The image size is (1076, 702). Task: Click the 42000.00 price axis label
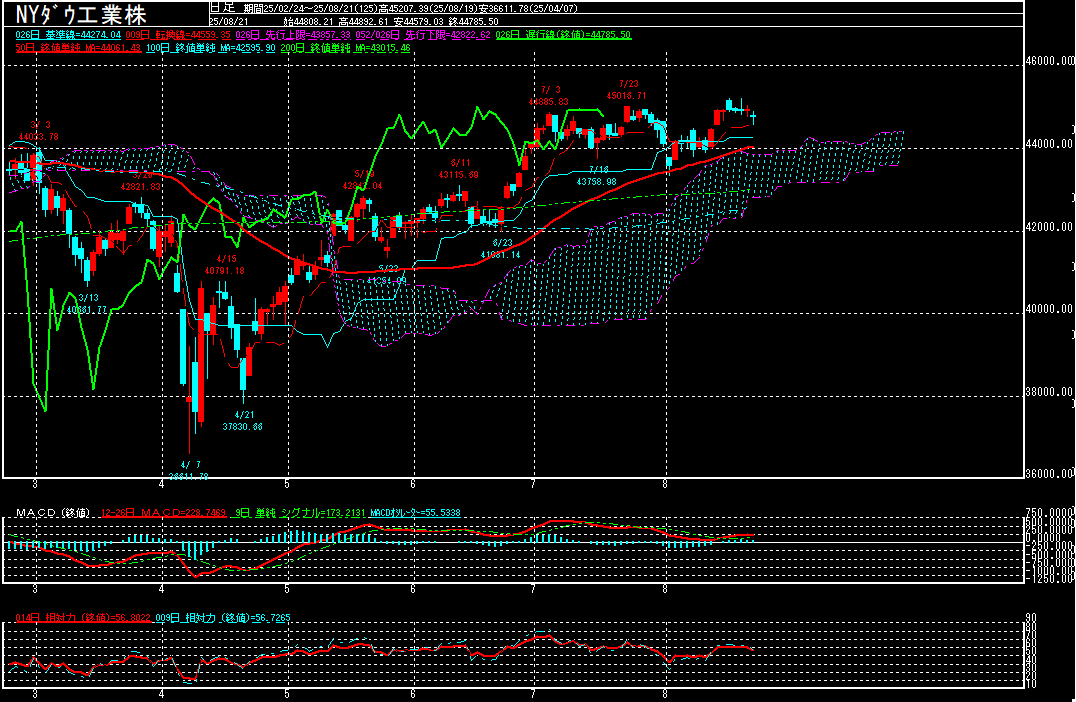(1050, 227)
